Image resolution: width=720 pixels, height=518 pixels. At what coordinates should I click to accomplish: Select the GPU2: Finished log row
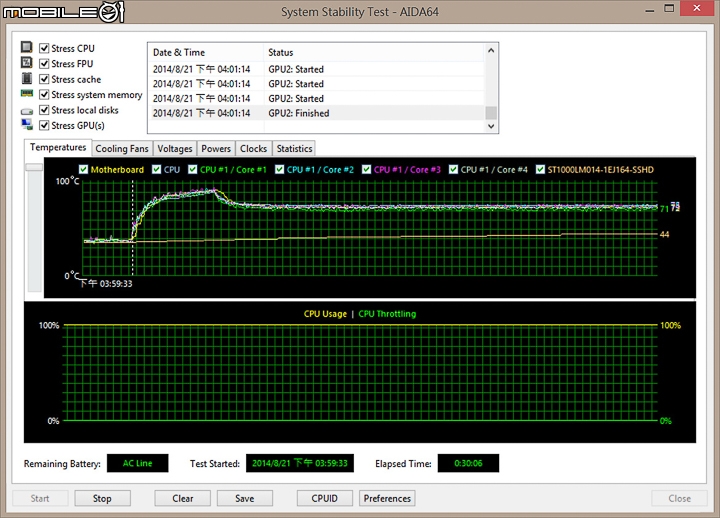(317, 113)
